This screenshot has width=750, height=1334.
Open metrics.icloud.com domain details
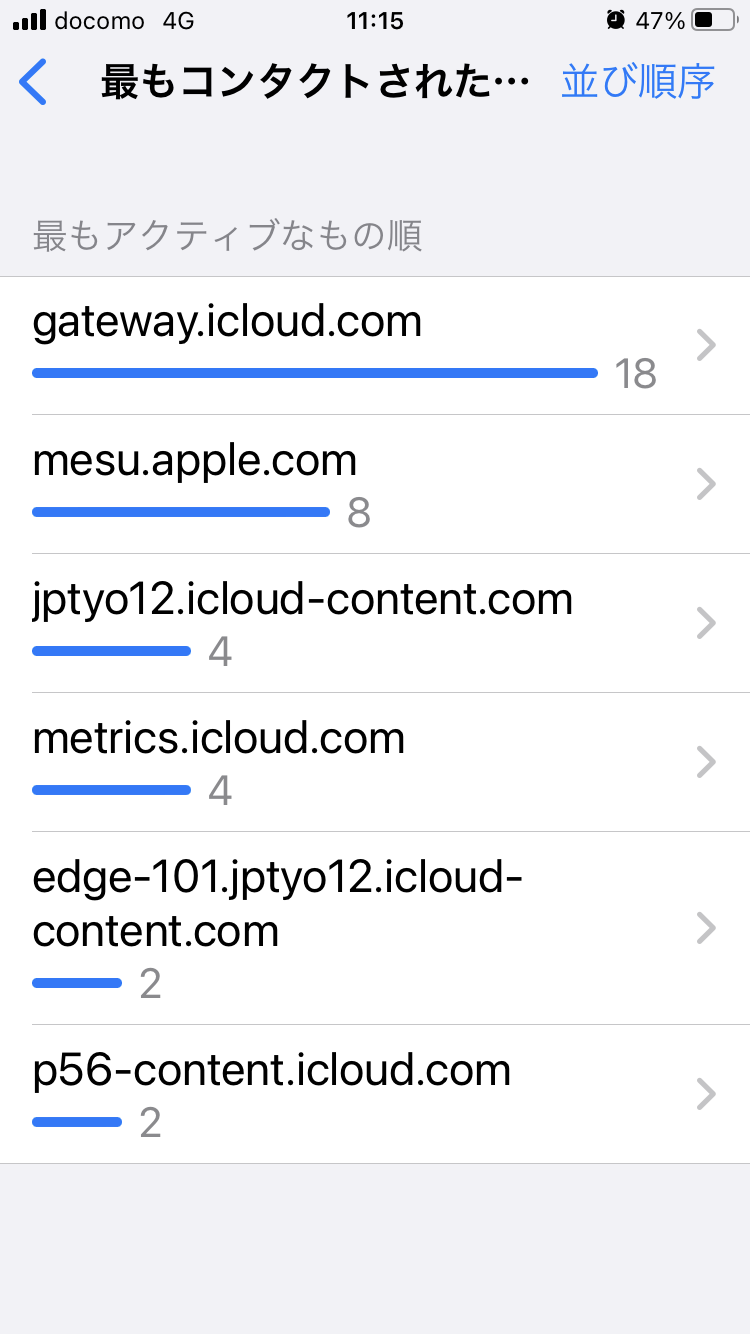coord(219,739)
